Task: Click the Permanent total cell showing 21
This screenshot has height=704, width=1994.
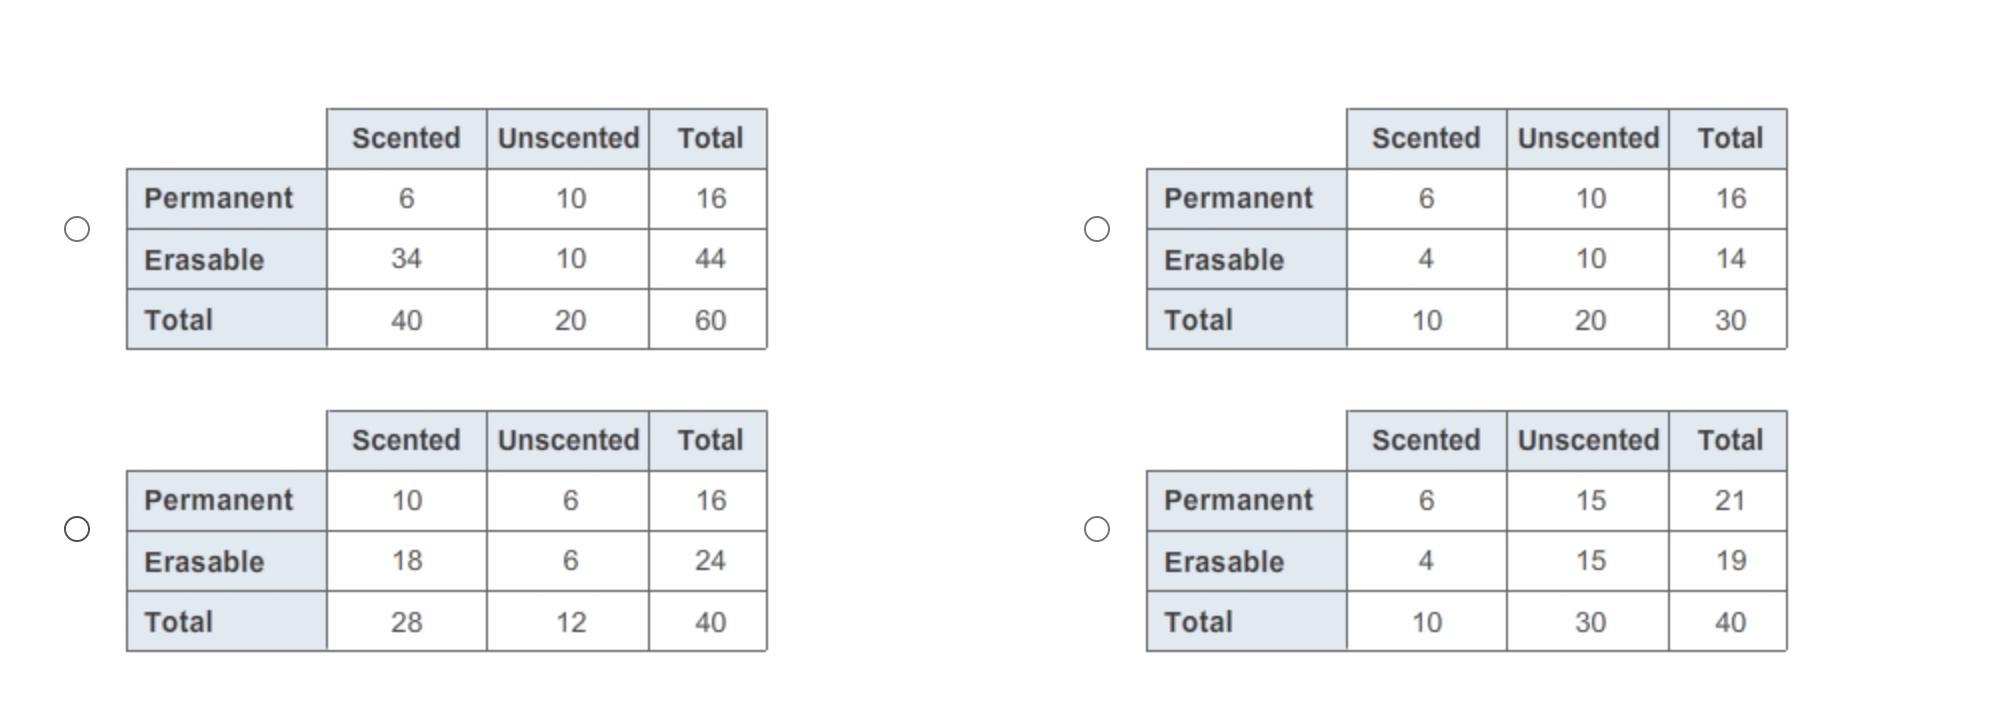Action: point(1730,500)
